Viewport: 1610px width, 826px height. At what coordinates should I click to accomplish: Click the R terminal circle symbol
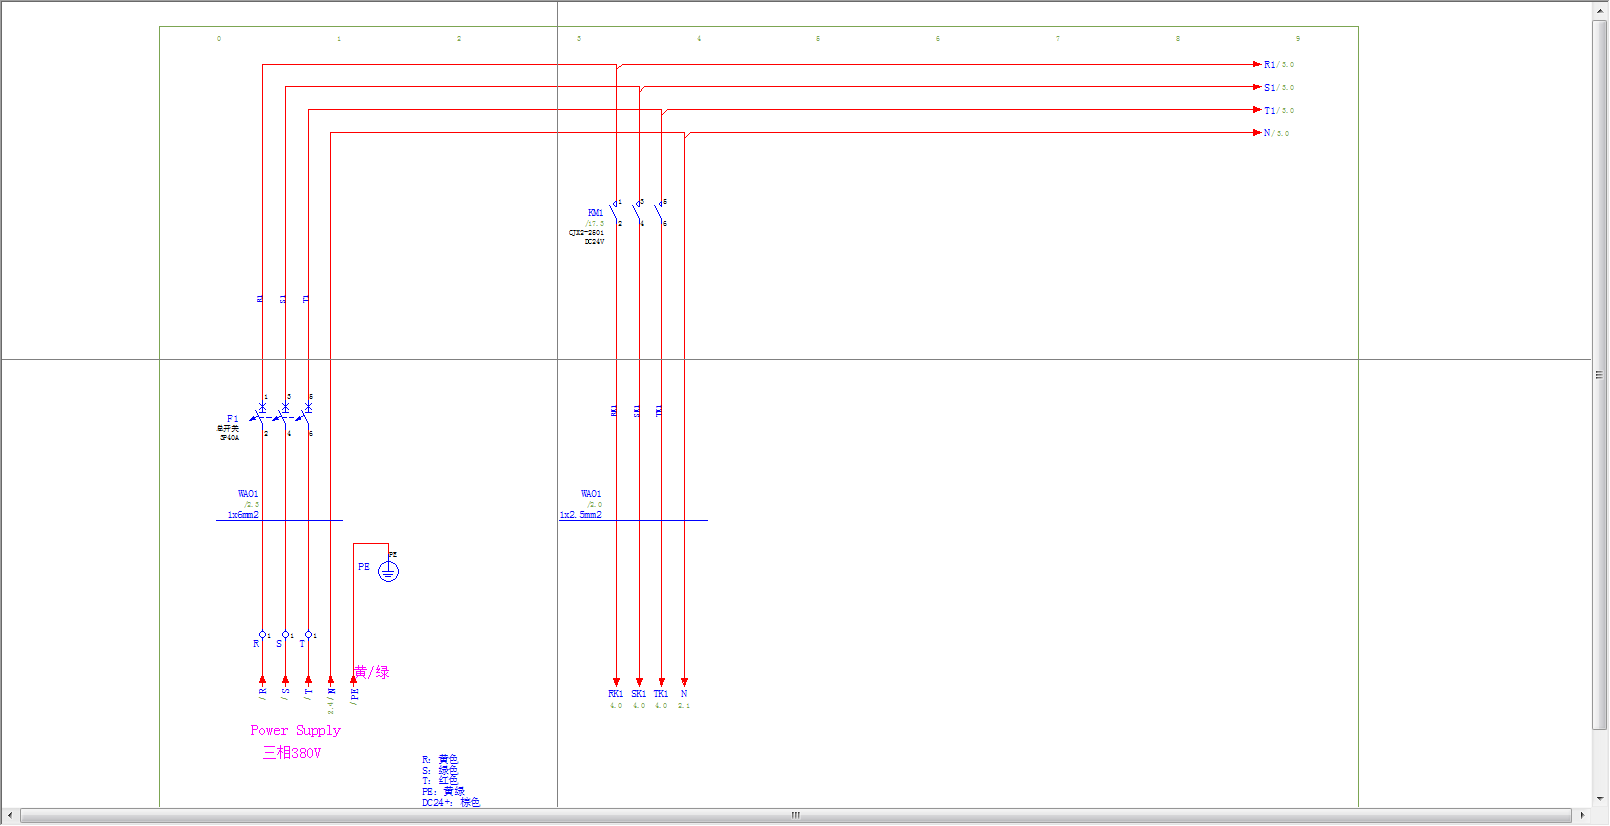click(262, 635)
